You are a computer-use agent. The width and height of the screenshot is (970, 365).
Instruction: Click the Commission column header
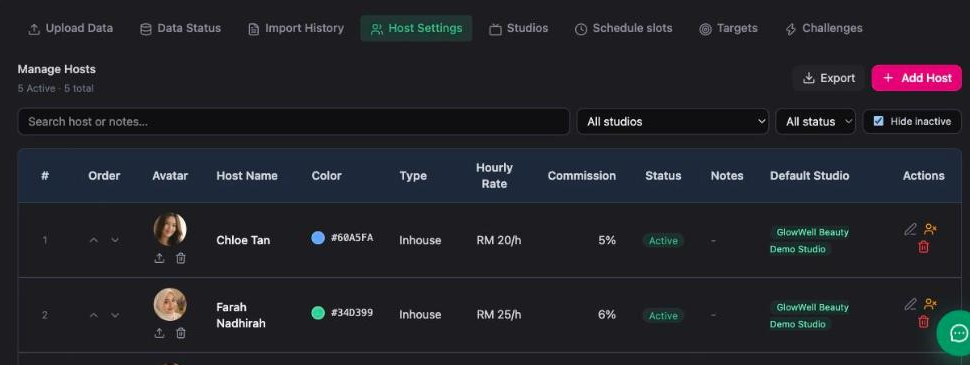582,176
